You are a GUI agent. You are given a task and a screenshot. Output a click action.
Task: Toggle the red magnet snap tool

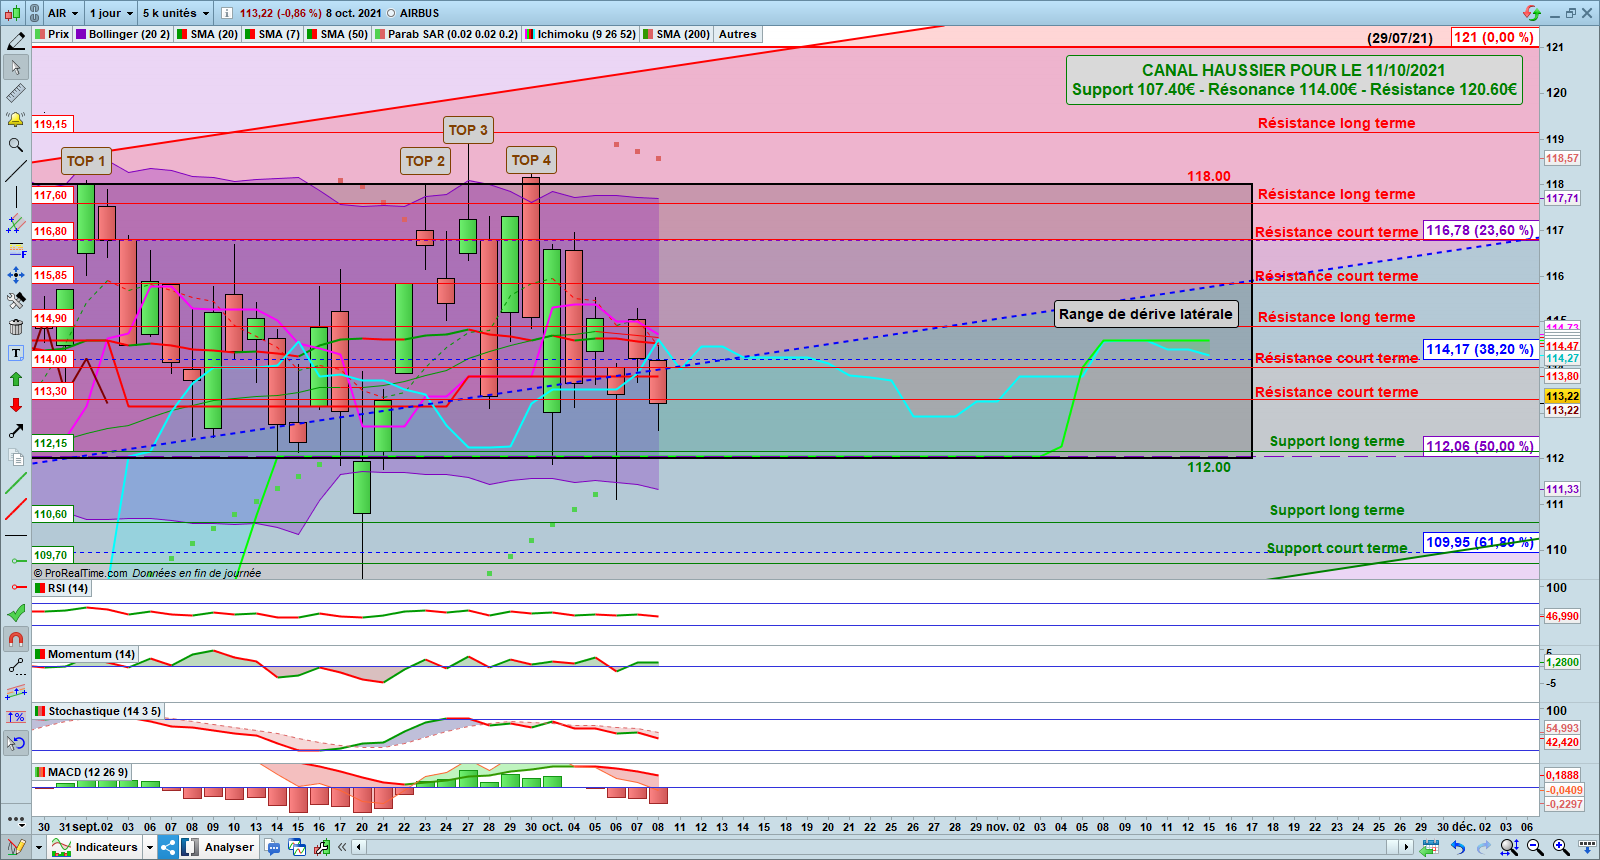tap(16, 639)
